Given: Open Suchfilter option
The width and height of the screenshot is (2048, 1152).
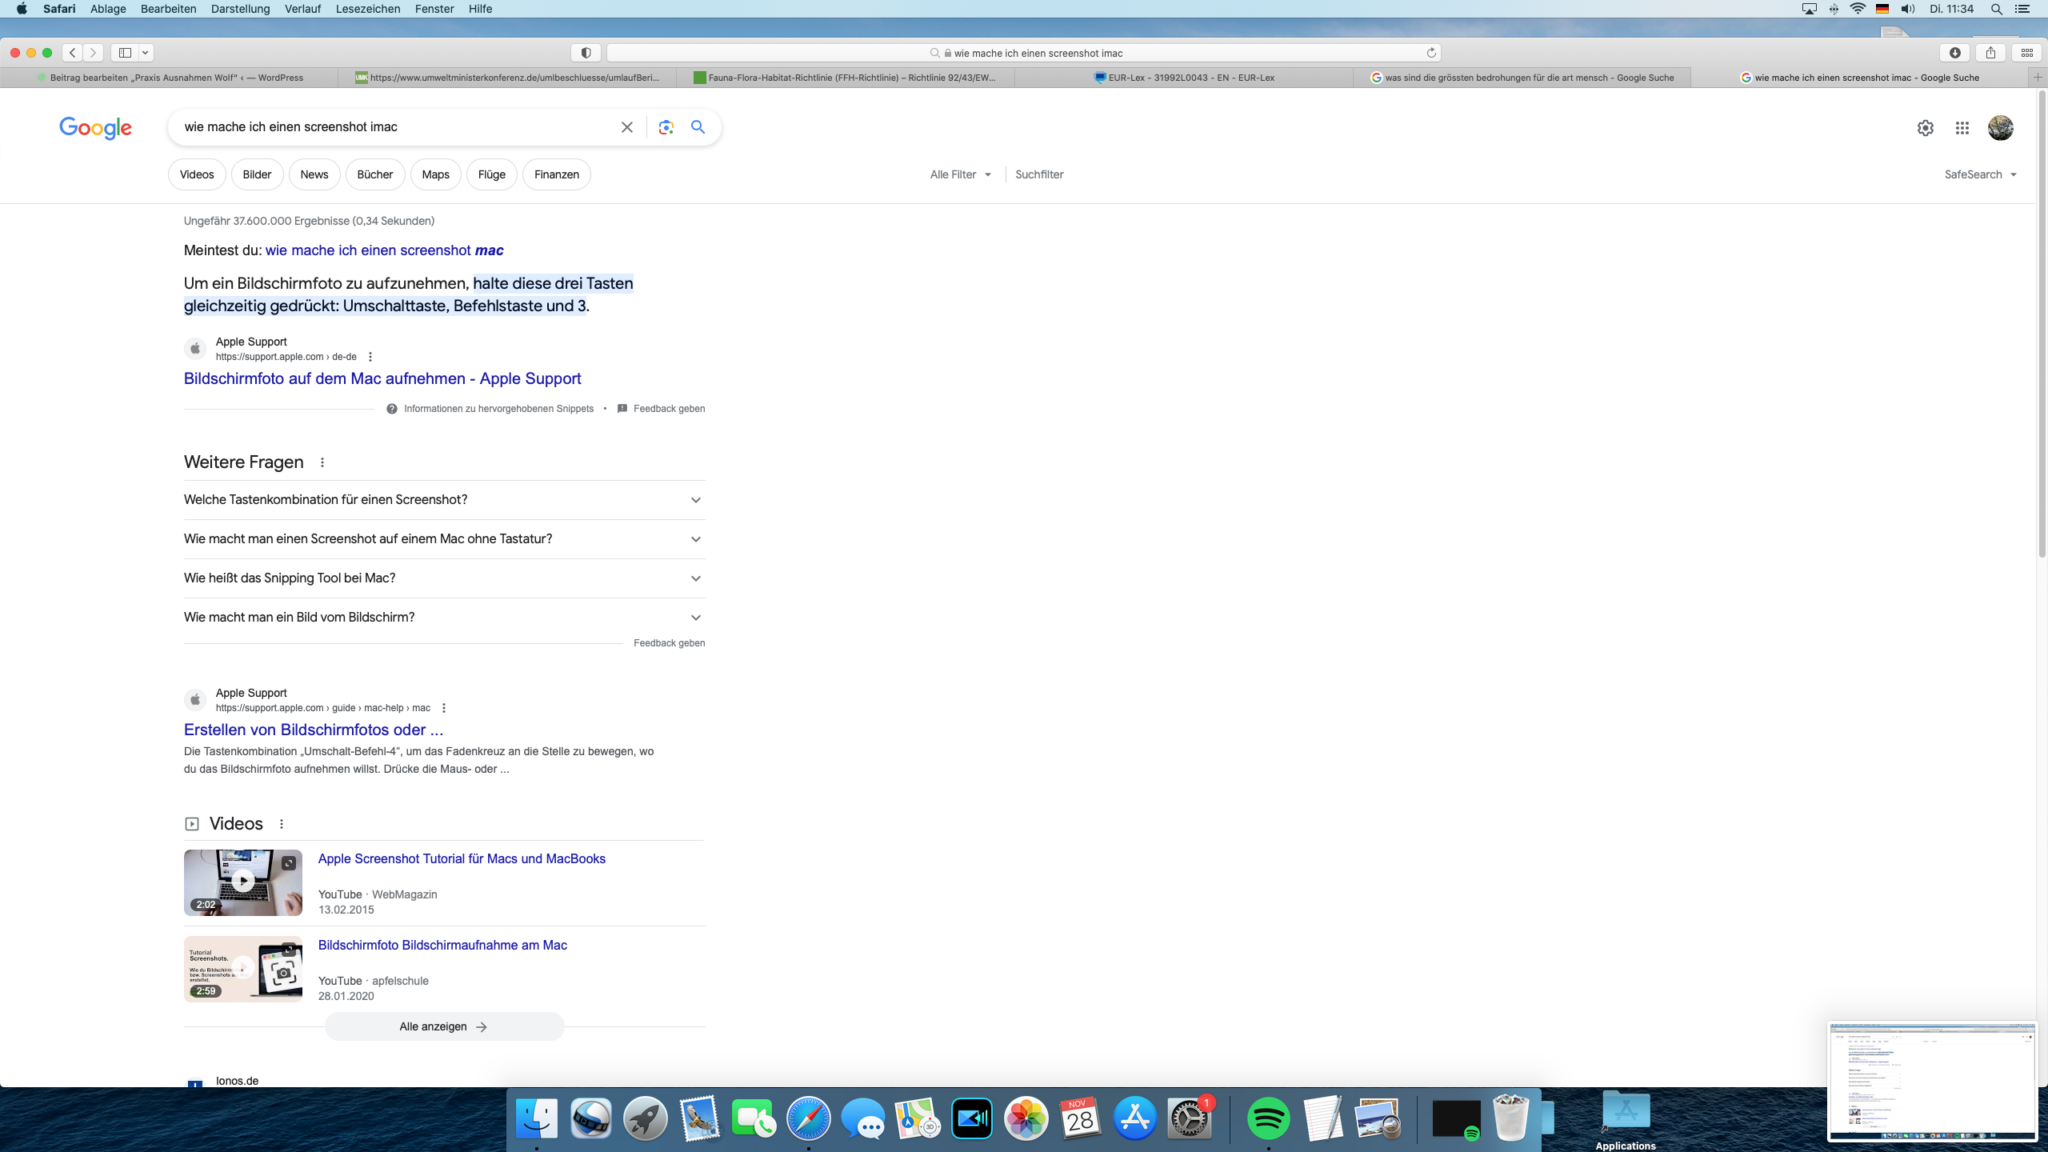Looking at the screenshot, I should [x=1039, y=174].
